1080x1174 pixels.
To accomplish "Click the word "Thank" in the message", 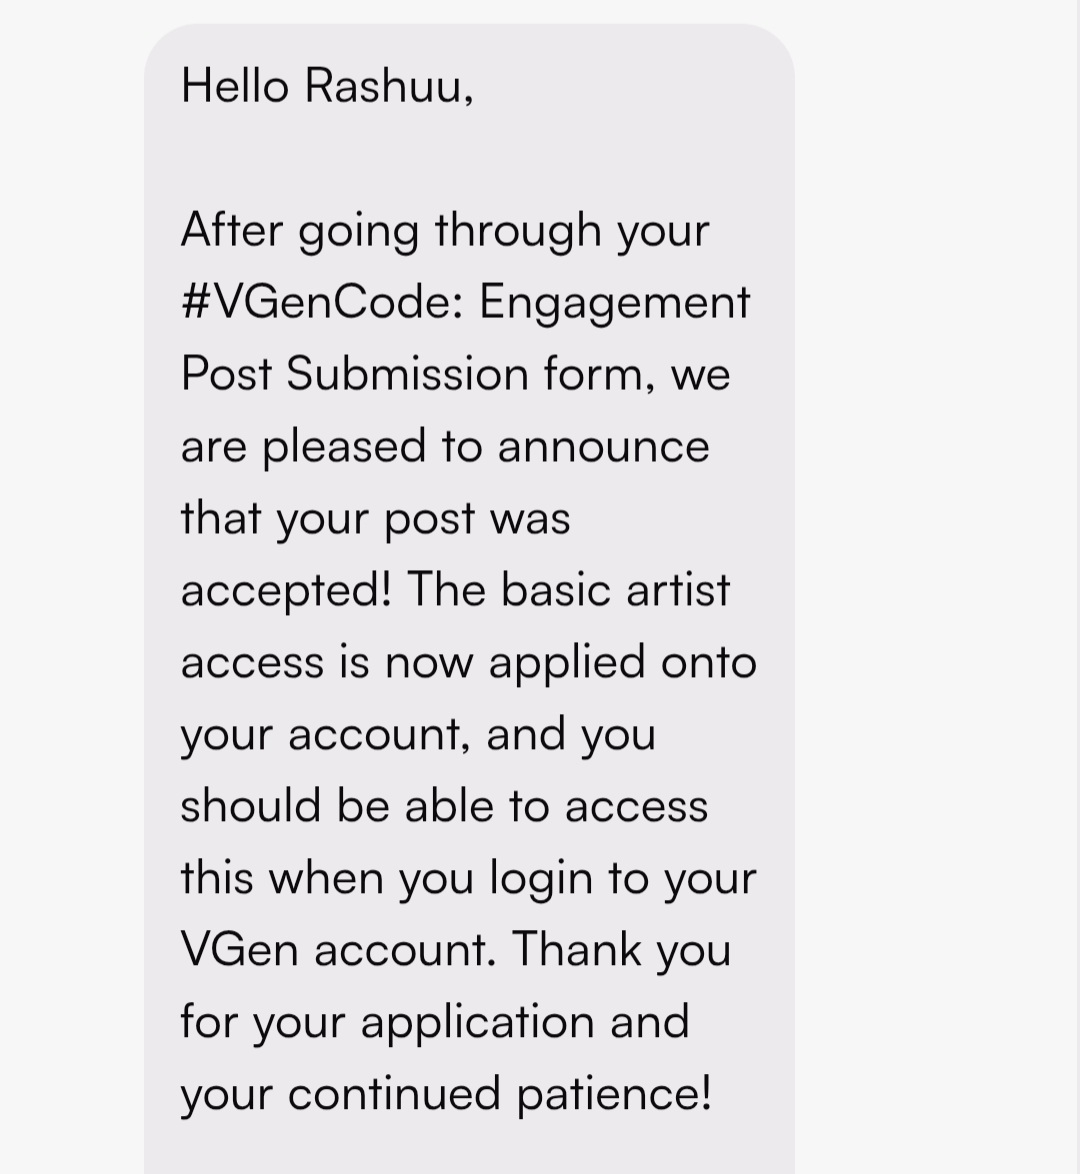I will [578, 949].
